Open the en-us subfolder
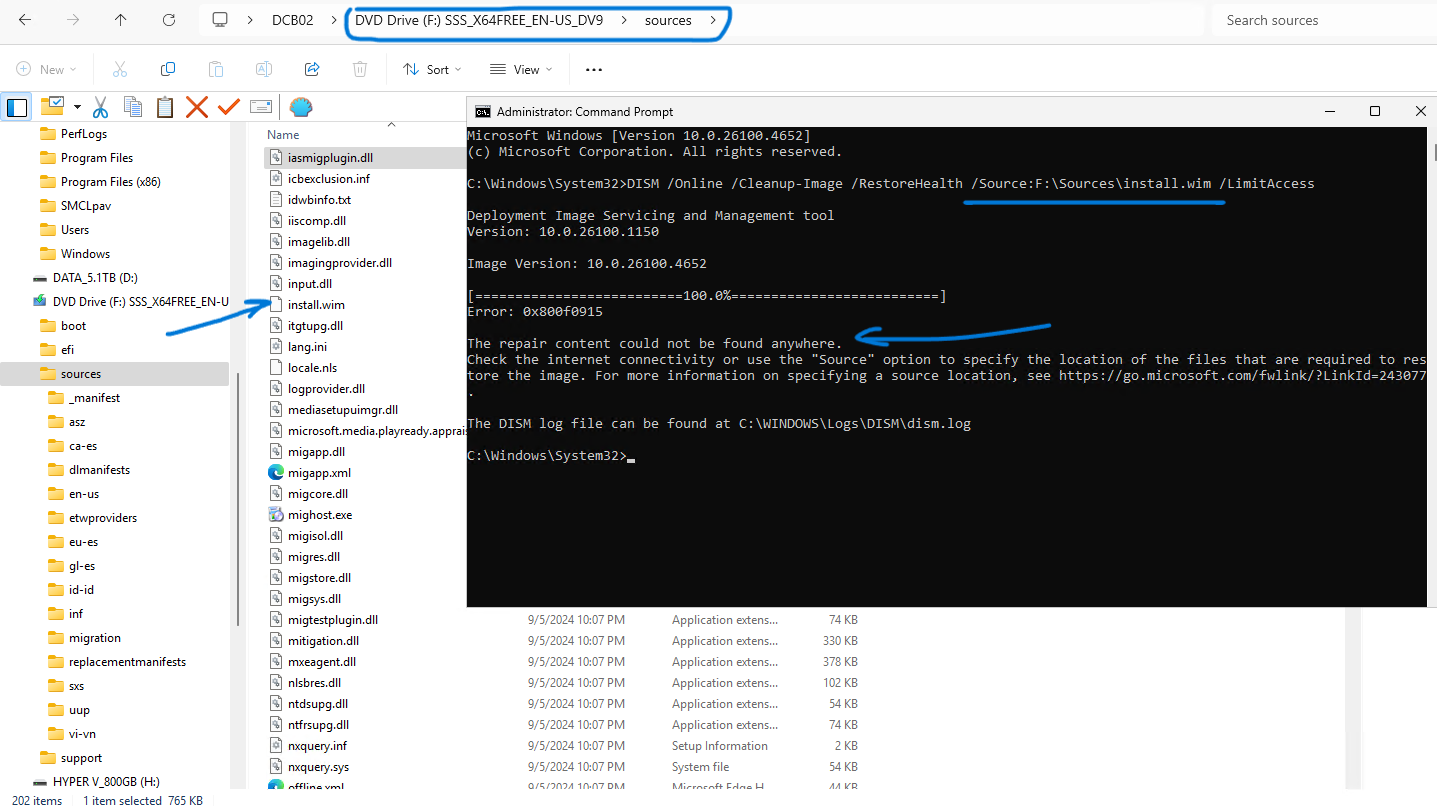1437x810 pixels. pos(84,494)
